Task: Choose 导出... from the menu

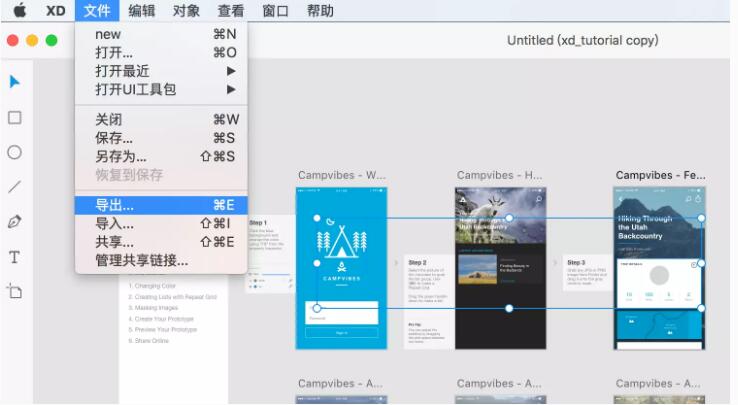Action: [x=161, y=205]
